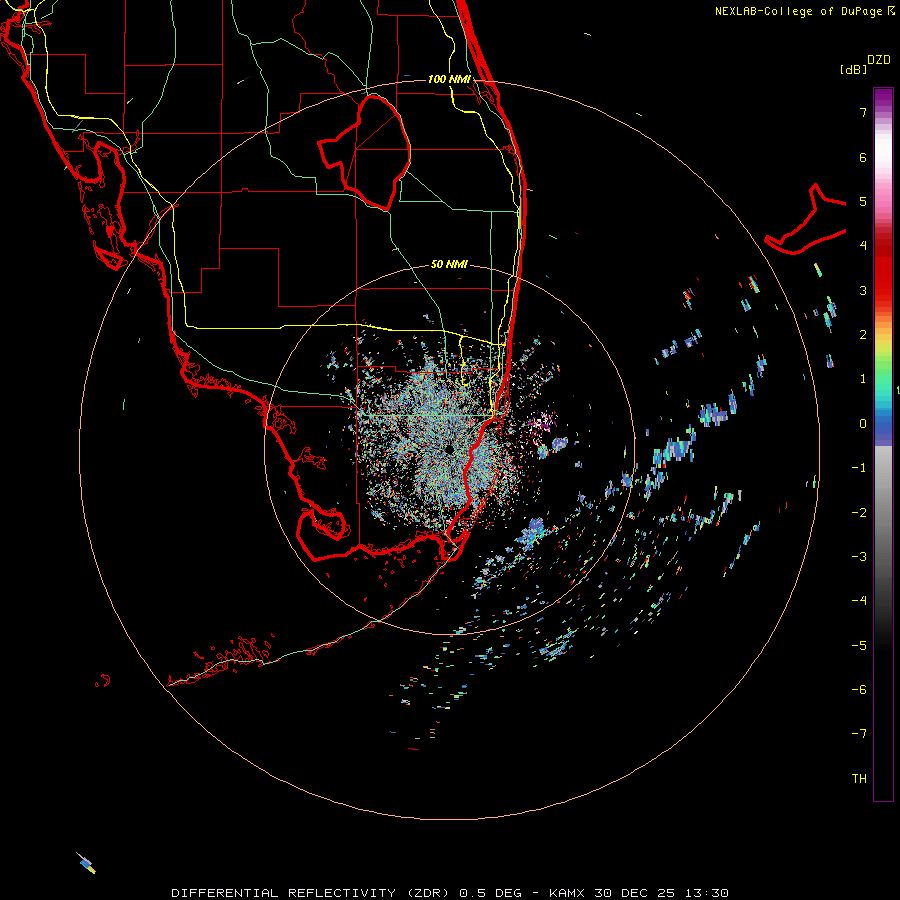Pick the purple top of the color bar
The width and height of the screenshot is (900, 900).
(x=883, y=96)
